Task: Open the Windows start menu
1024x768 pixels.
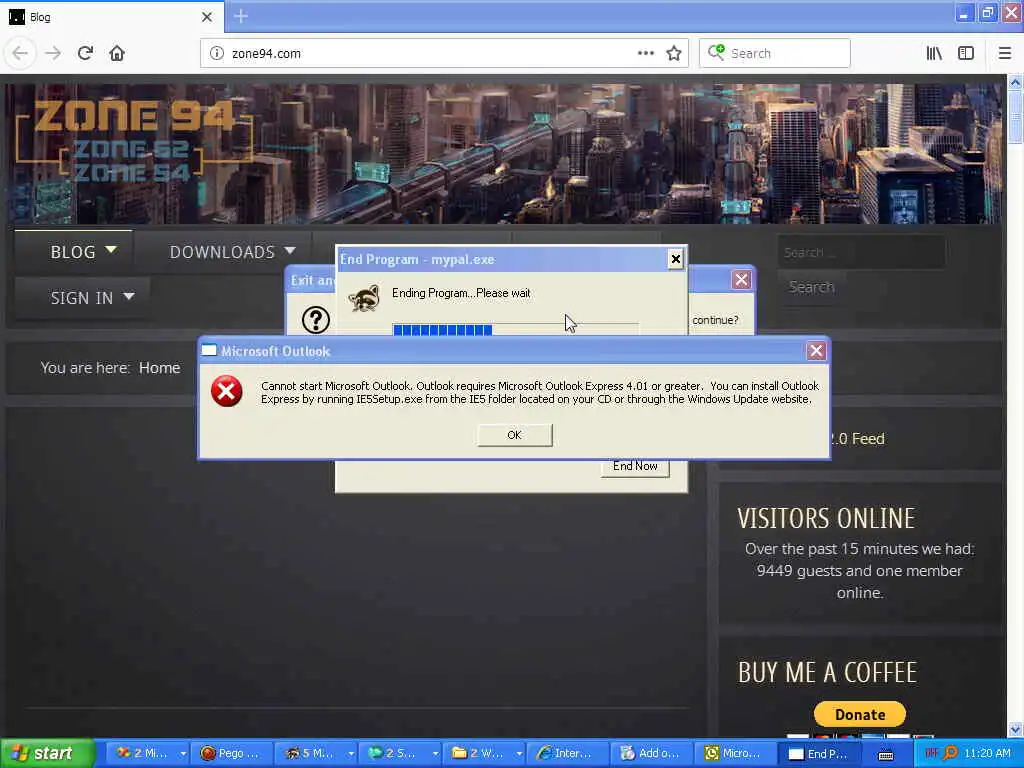Action: (46, 753)
